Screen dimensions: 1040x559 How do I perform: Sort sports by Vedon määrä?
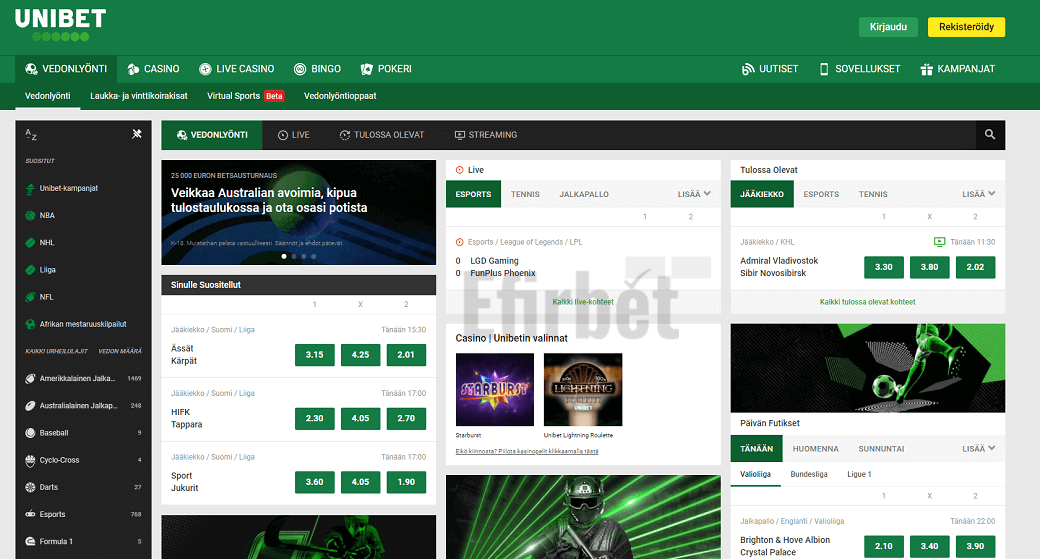click(120, 351)
